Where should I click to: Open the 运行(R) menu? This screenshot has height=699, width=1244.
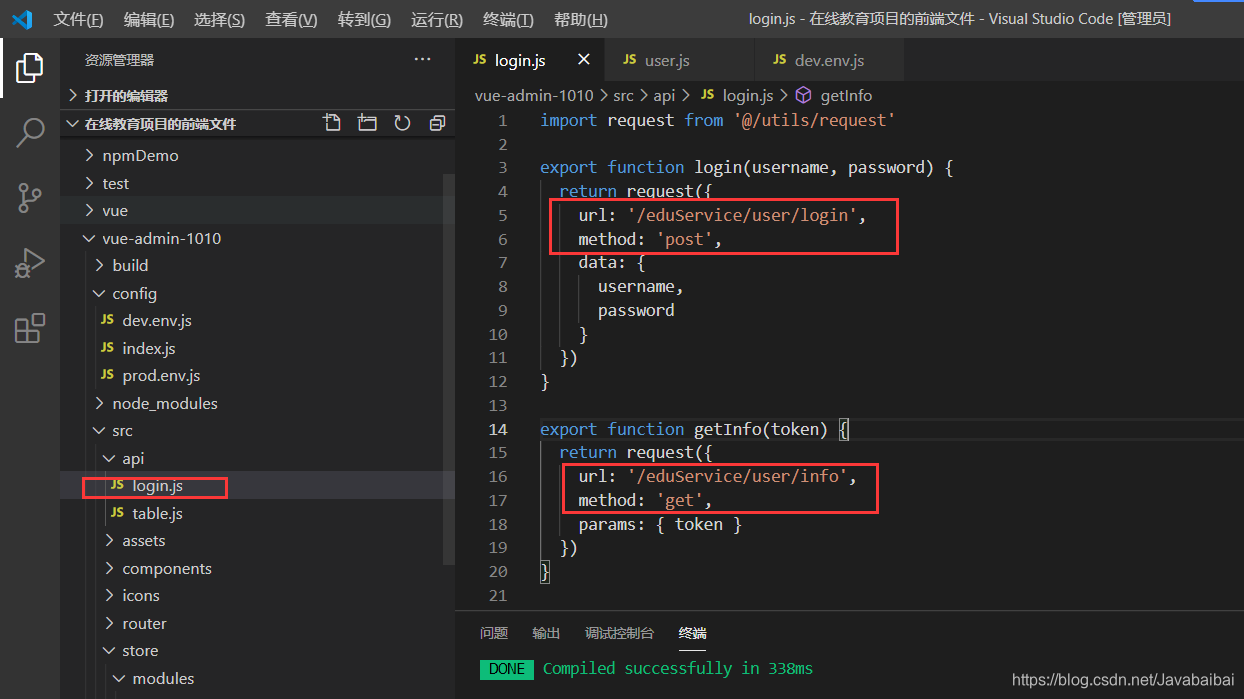point(437,20)
